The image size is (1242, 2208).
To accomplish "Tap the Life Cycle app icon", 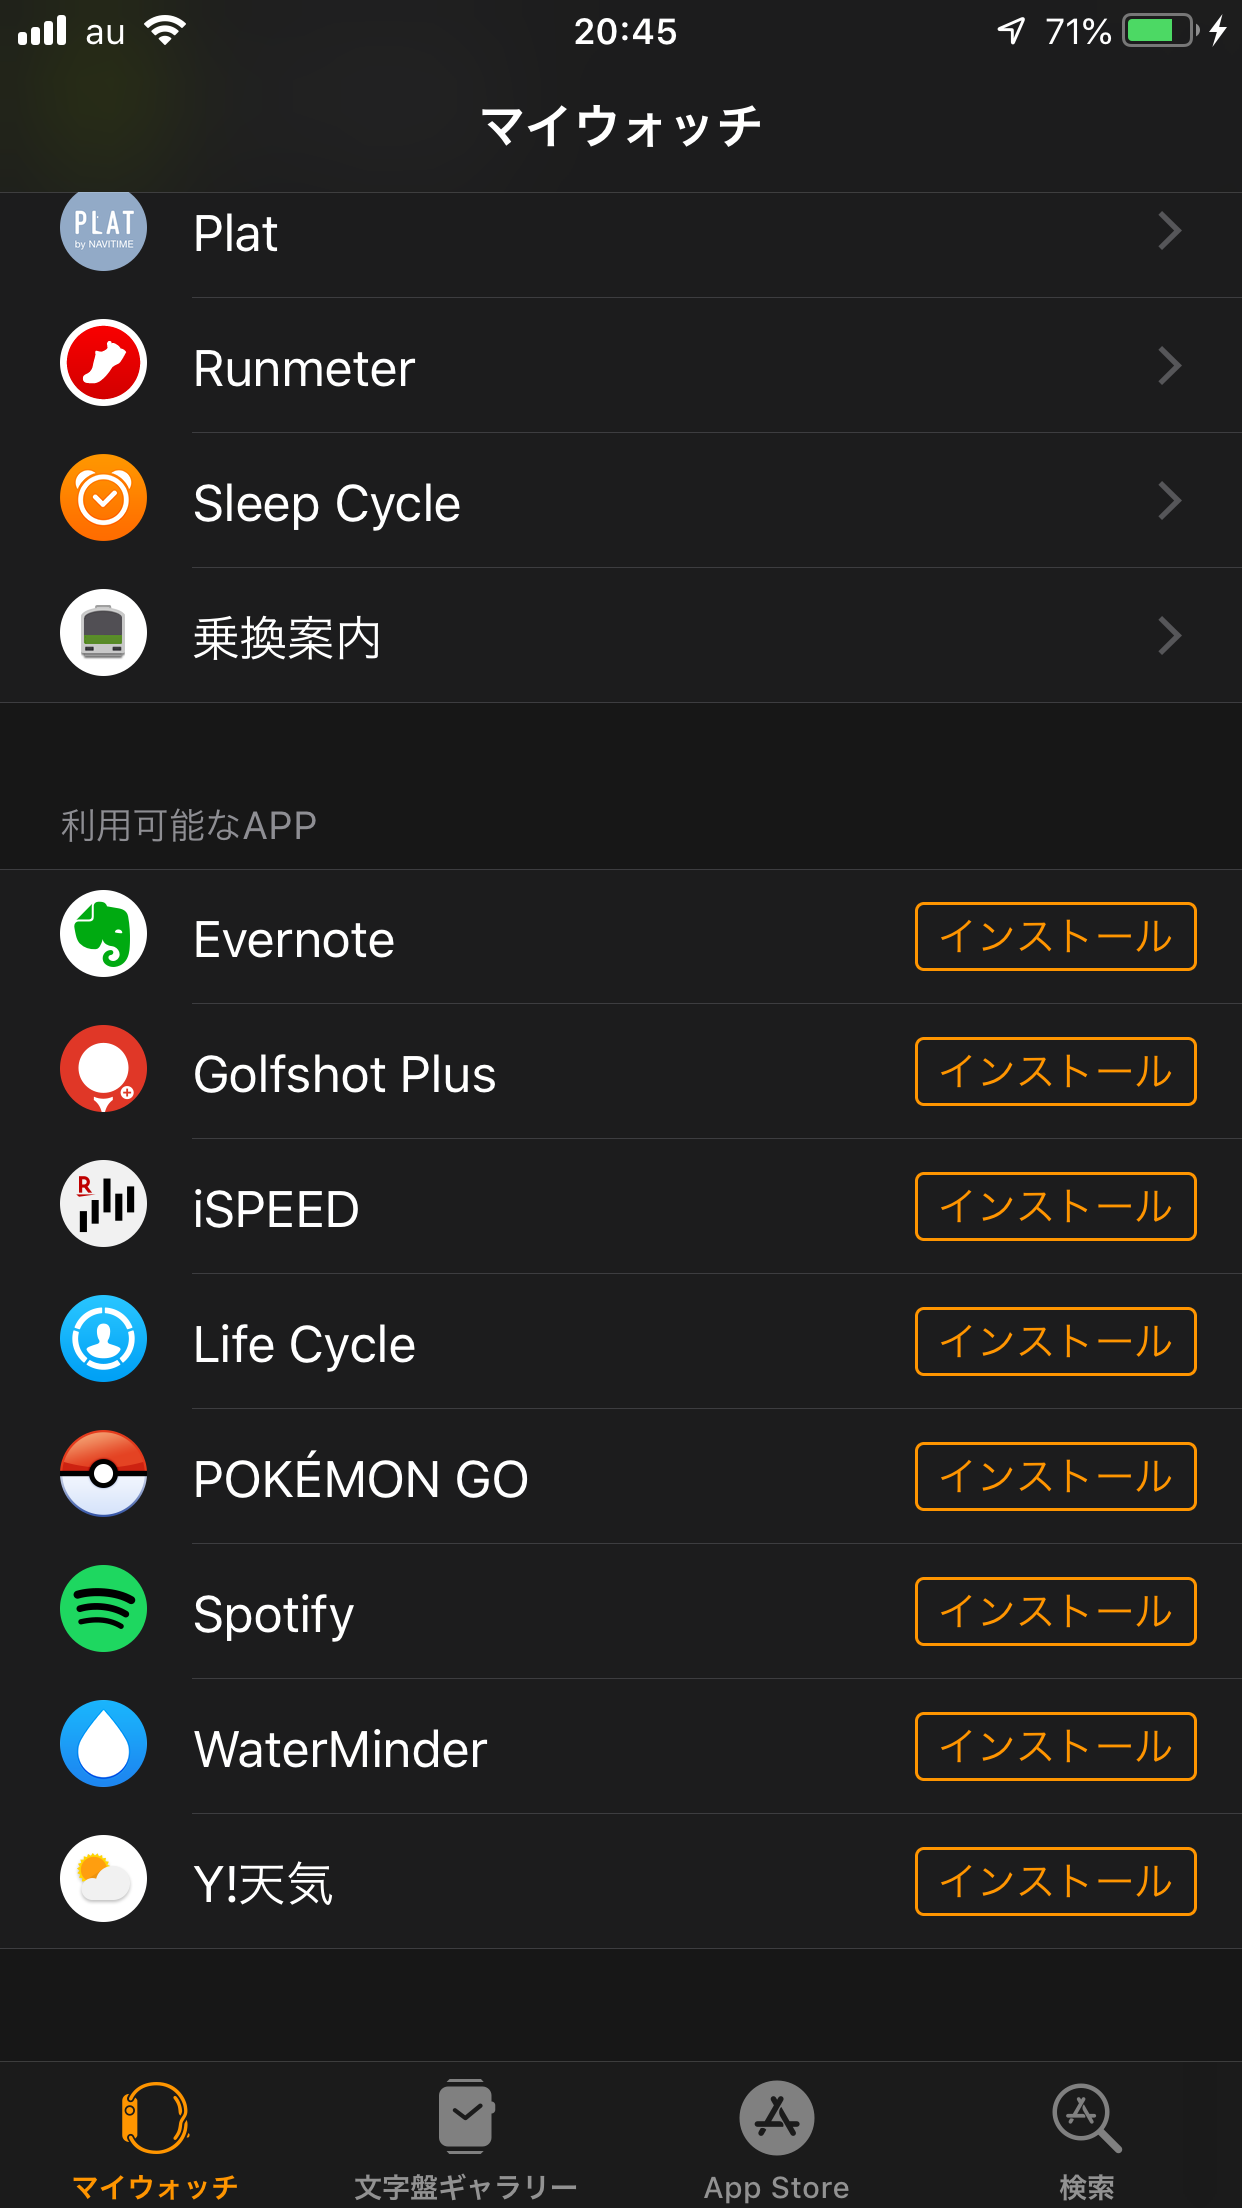I will 103,1338.
